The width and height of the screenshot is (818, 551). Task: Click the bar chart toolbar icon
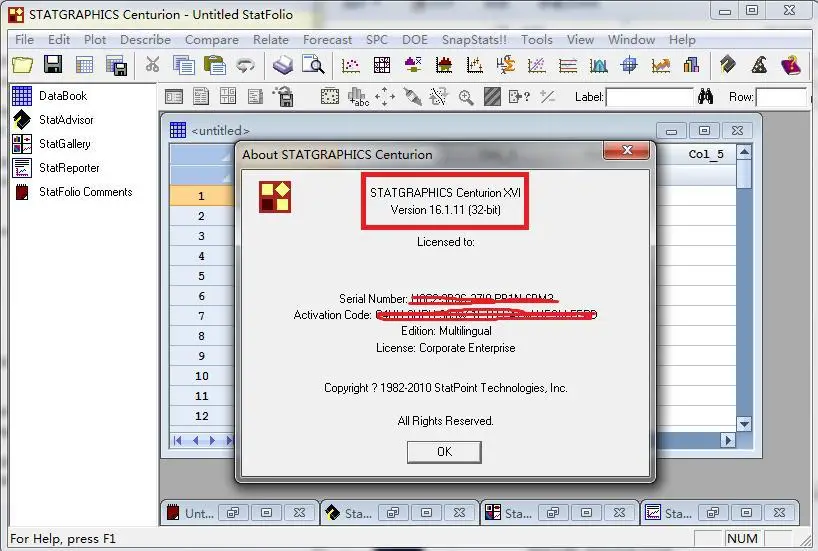(691, 65)
